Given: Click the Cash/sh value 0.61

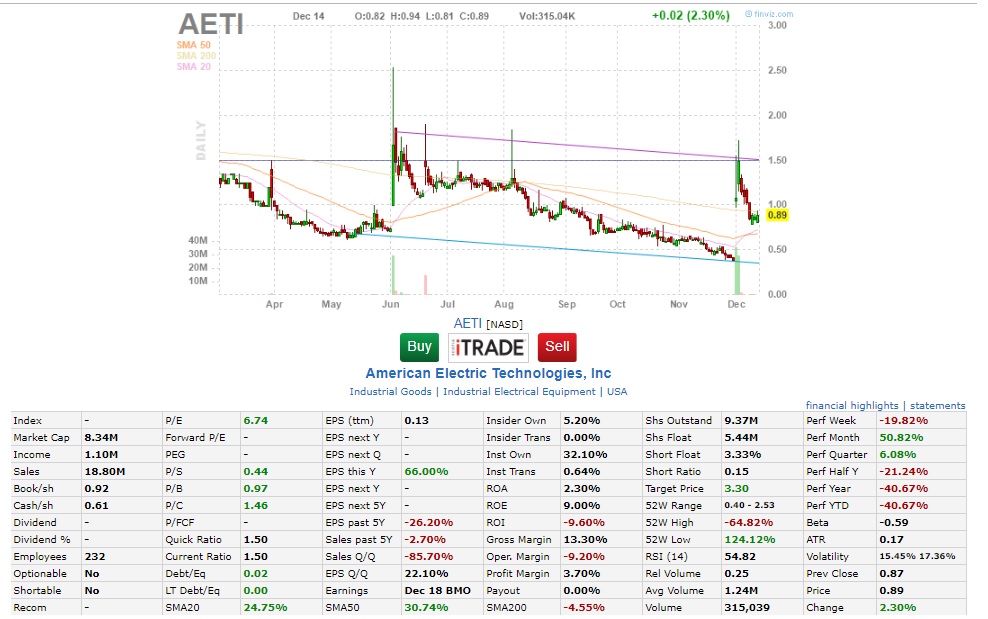Looking at the screenshot, I should 96,506.
